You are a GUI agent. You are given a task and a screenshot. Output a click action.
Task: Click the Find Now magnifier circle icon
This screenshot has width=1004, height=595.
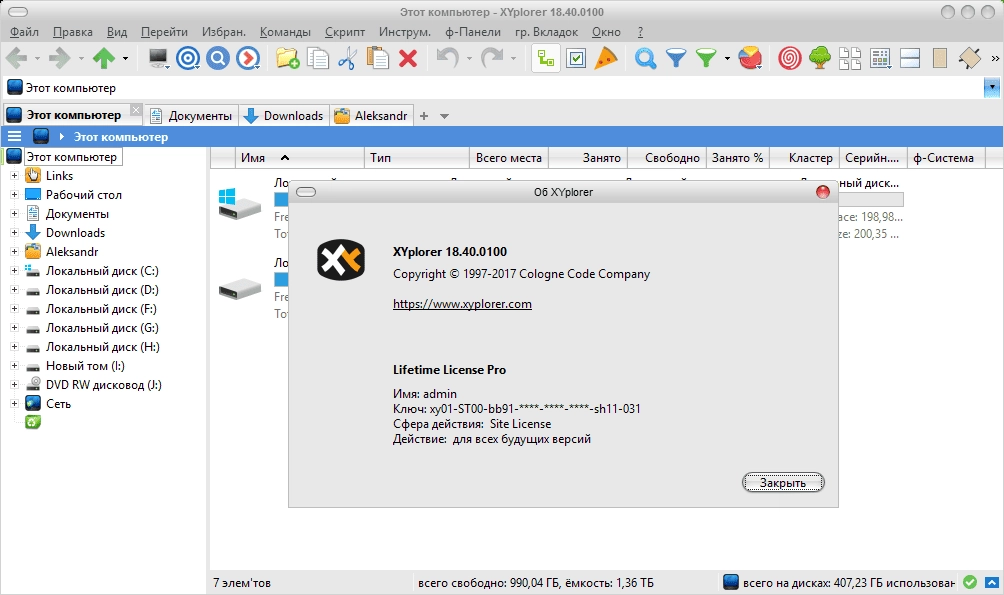click(x=218, y=58)
